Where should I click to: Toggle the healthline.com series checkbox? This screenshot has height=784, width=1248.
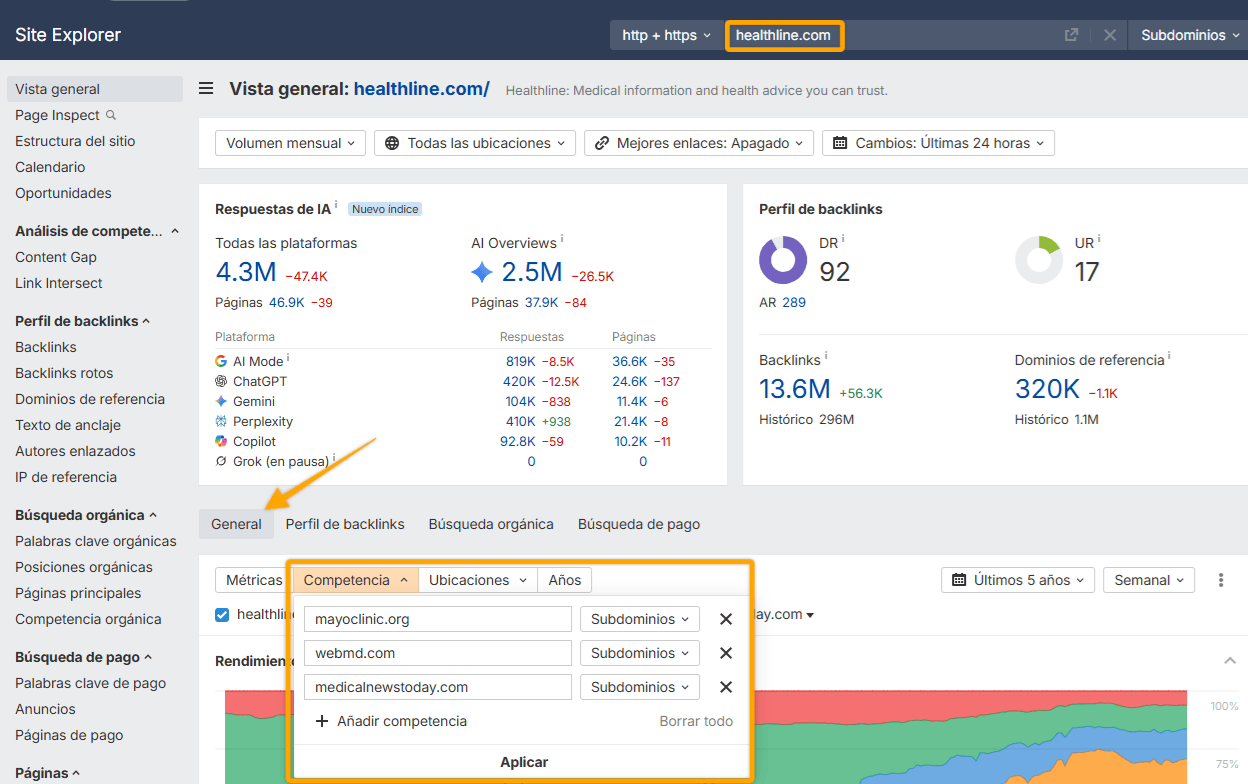point(222,614)
